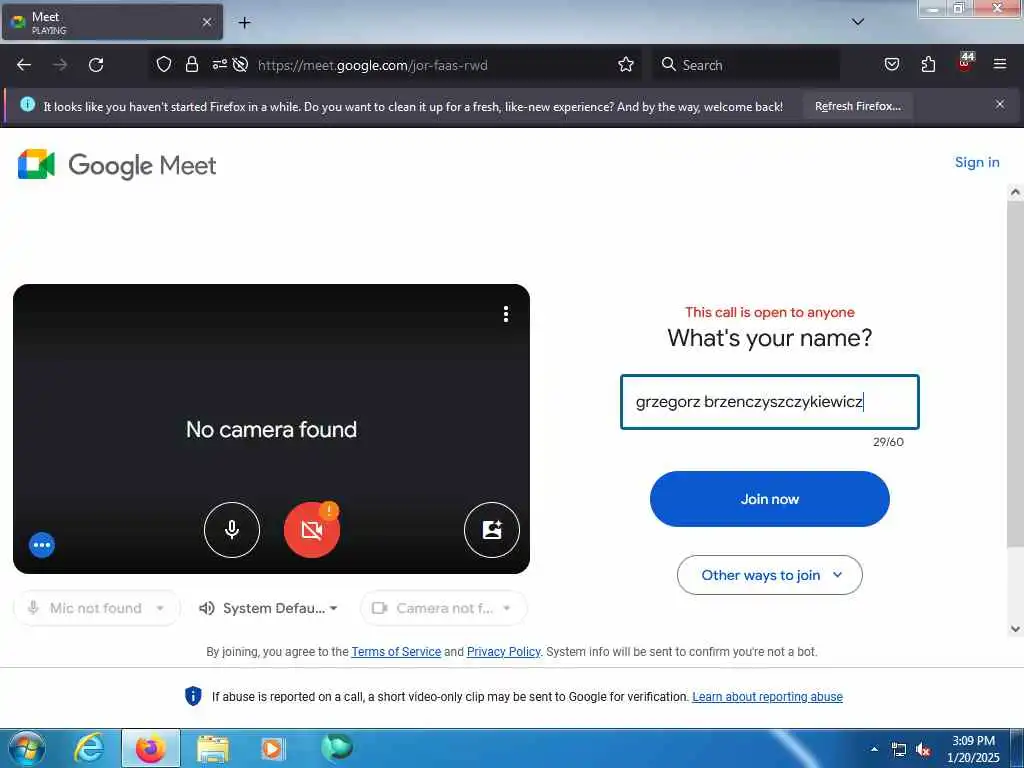Reload the page
This screenshot has height=768, width=1024.
point(96,65)
